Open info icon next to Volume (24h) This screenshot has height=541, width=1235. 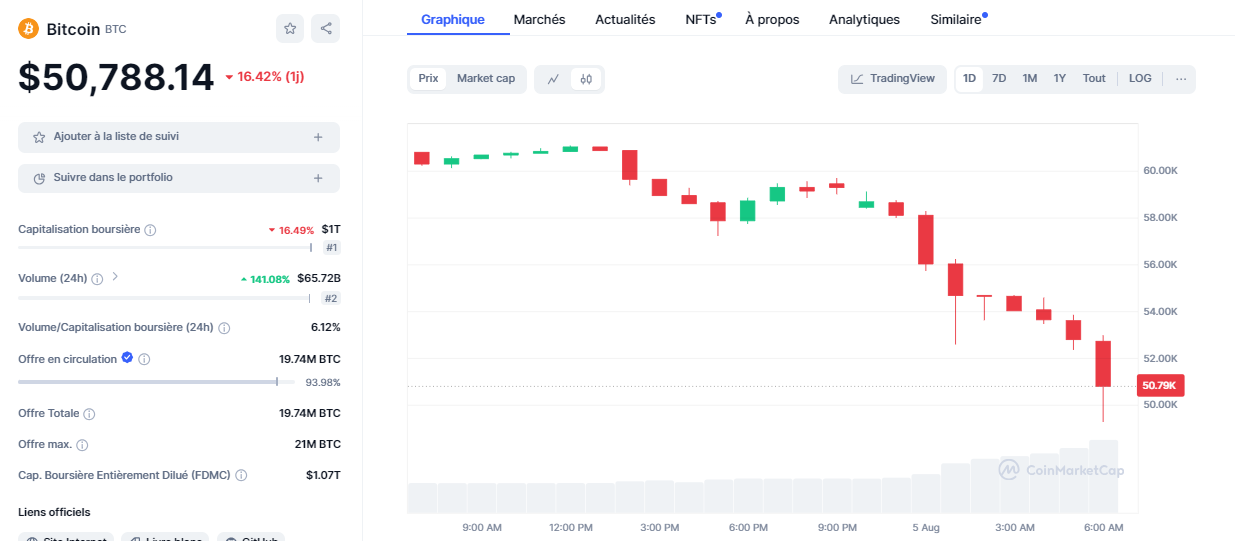click(97, 279)
